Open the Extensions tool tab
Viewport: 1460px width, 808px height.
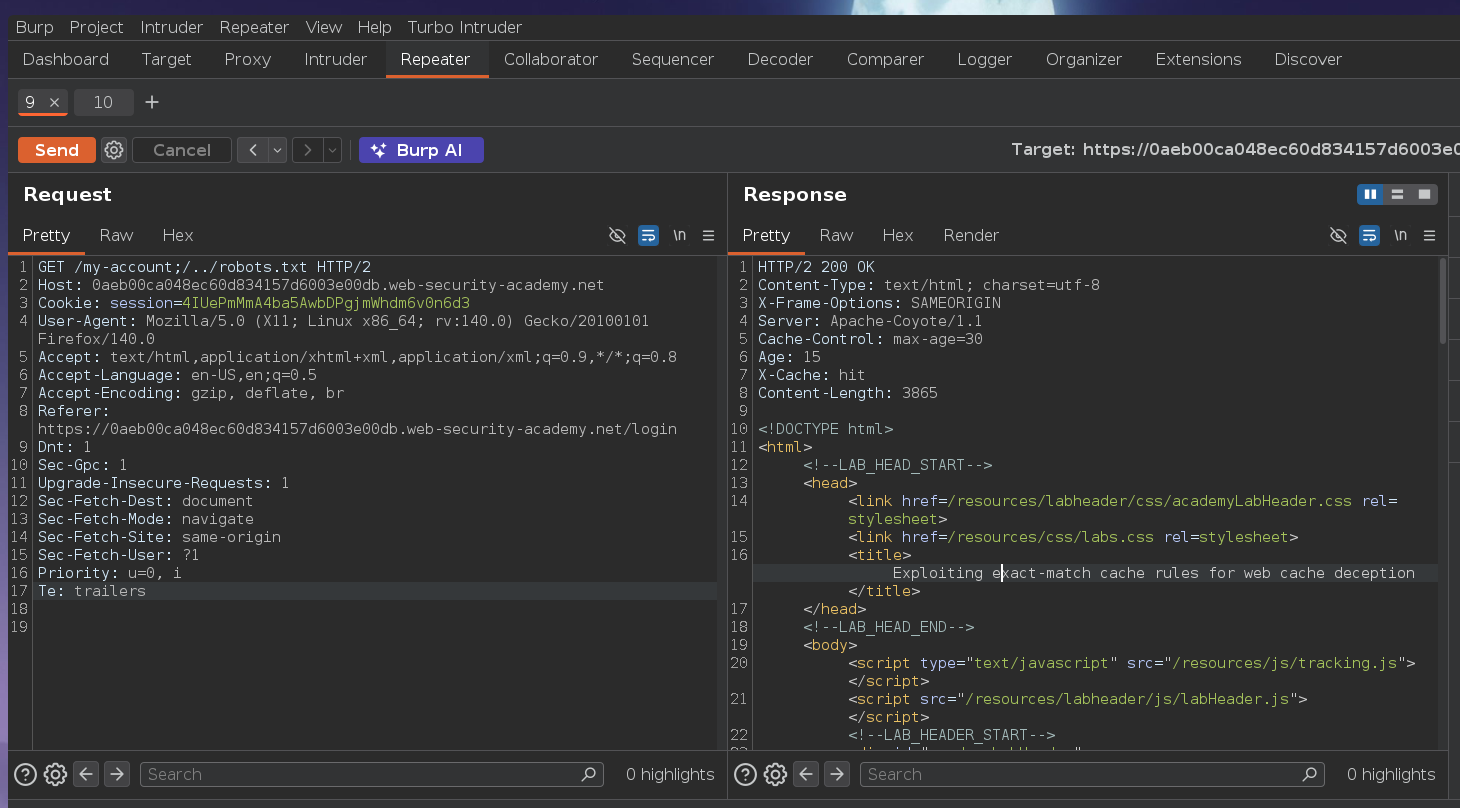coord(1198,59)
